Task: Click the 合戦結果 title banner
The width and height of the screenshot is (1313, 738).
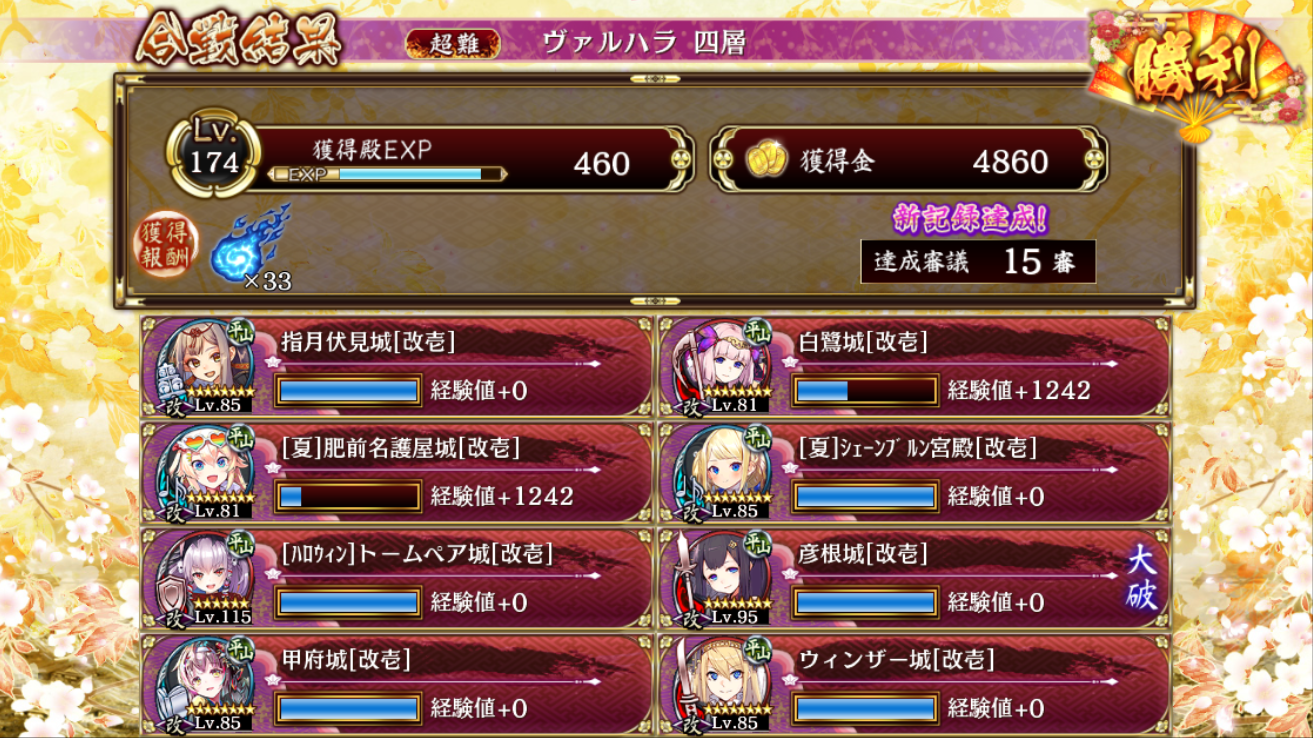Action: tap(238, 42)
